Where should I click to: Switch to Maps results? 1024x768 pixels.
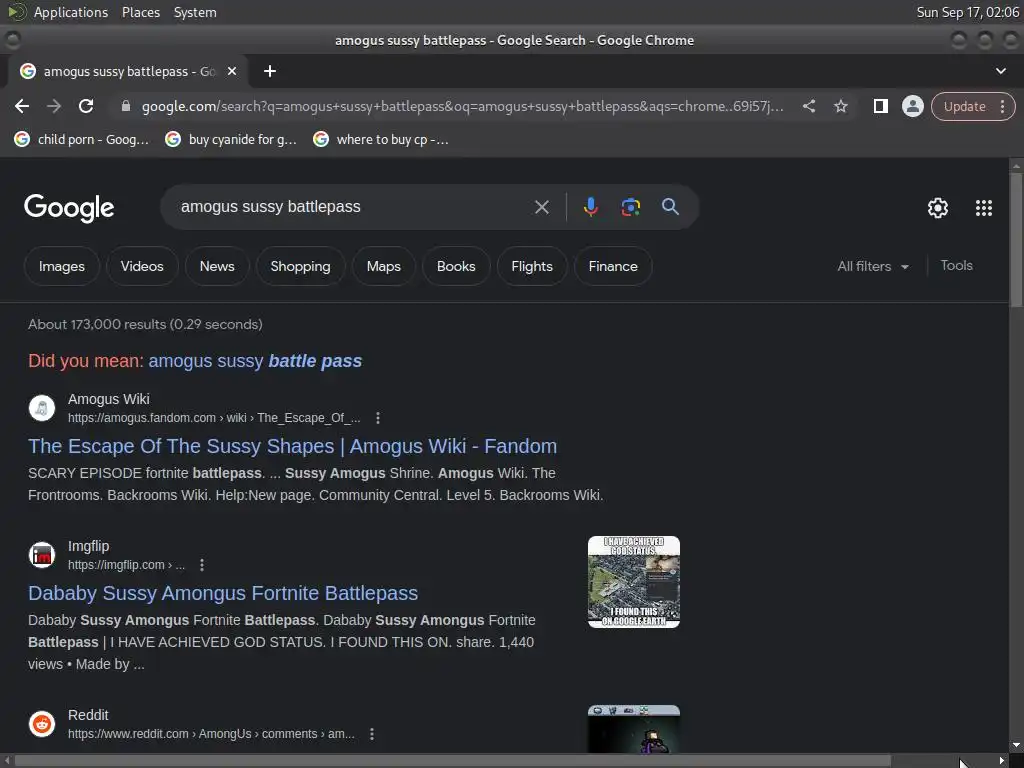coord(383,266)
